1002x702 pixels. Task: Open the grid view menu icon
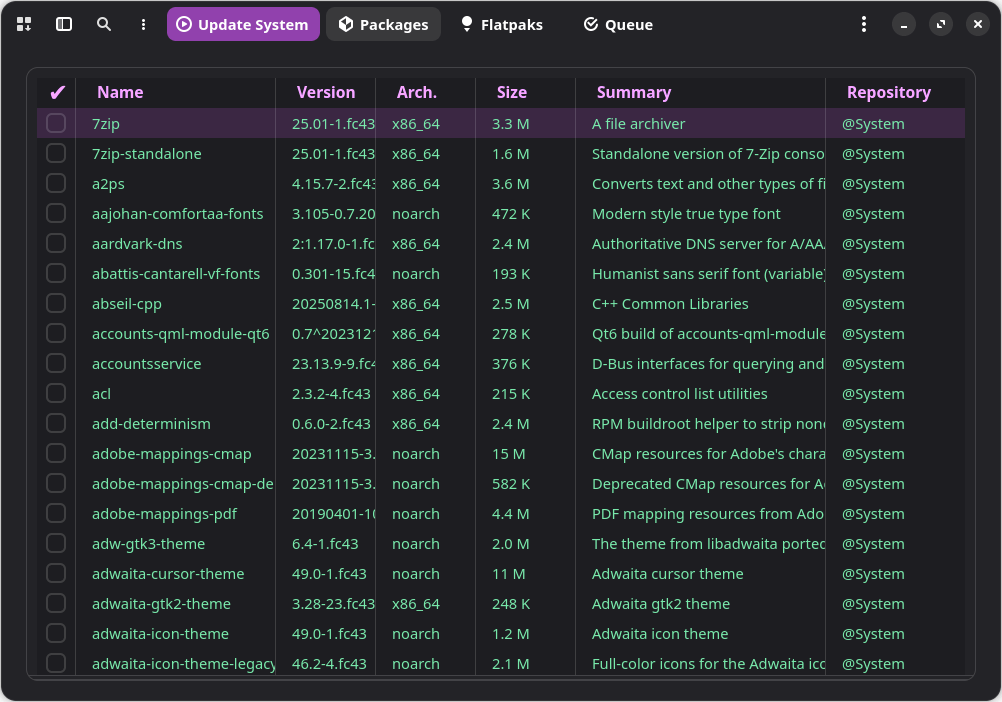coord(24,24)
